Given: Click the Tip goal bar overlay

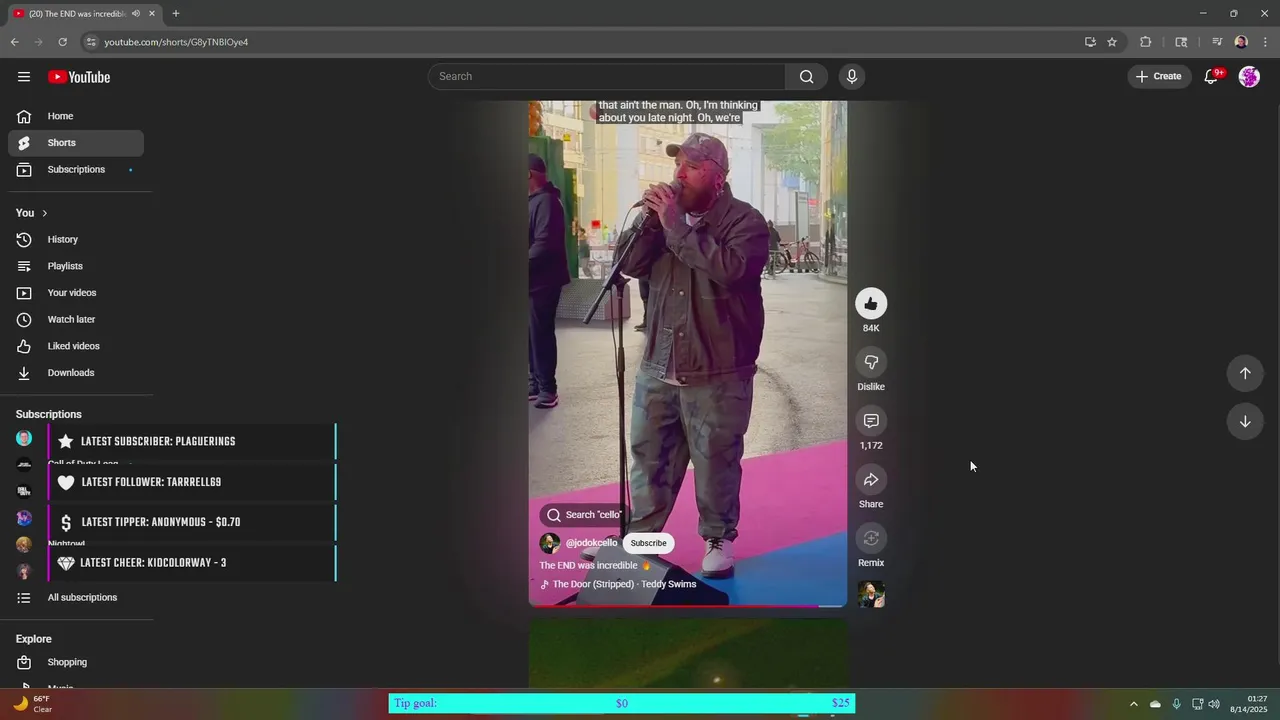Looking at the screenshot, I should coord(622,703).
